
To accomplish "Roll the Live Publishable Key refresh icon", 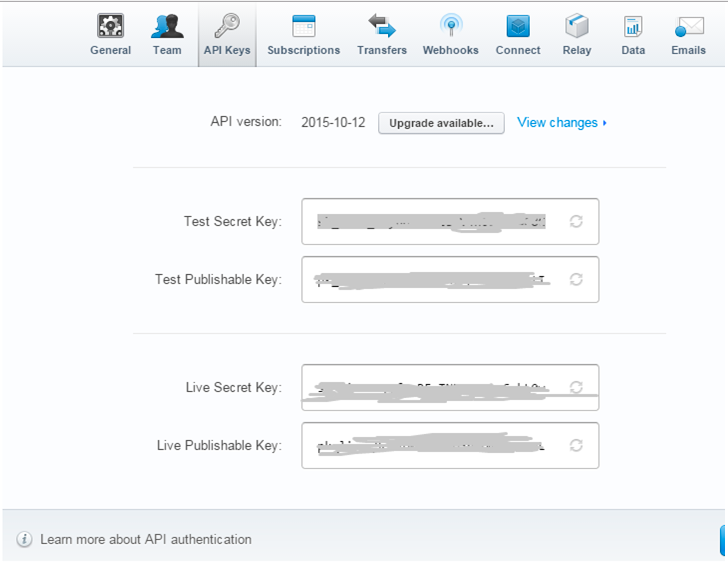I will [576, 445].
